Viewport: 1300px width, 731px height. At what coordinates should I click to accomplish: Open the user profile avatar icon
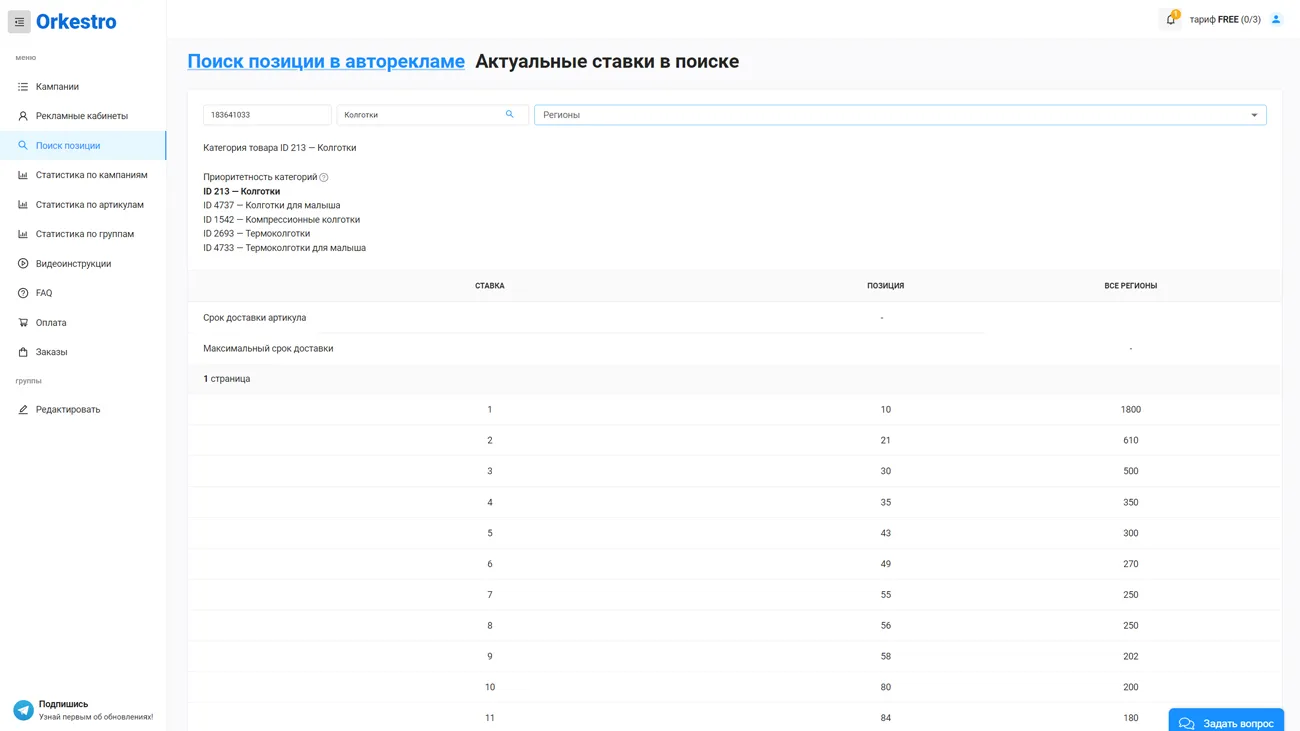click(x=1276, y=20)
